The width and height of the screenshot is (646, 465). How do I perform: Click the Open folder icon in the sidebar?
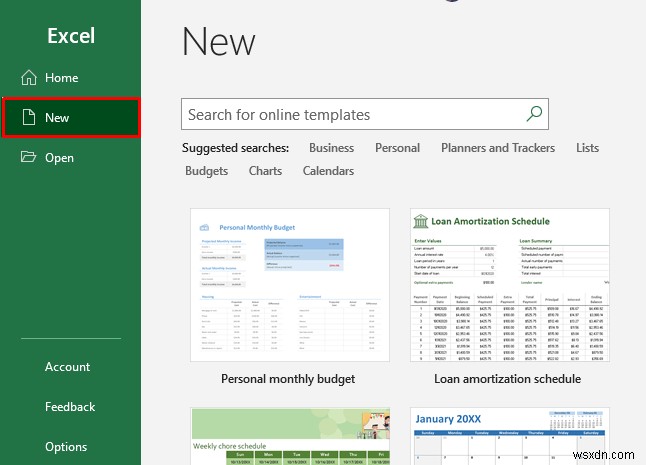28,157
